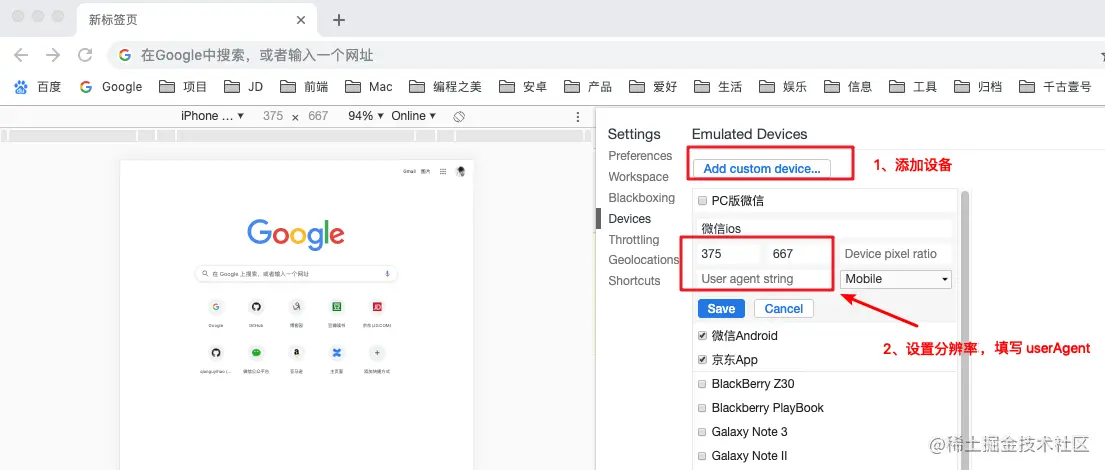This screenshot has height=470, width=1105.
Task: Close the 新标签页 tab
Action: click(301, 20)
